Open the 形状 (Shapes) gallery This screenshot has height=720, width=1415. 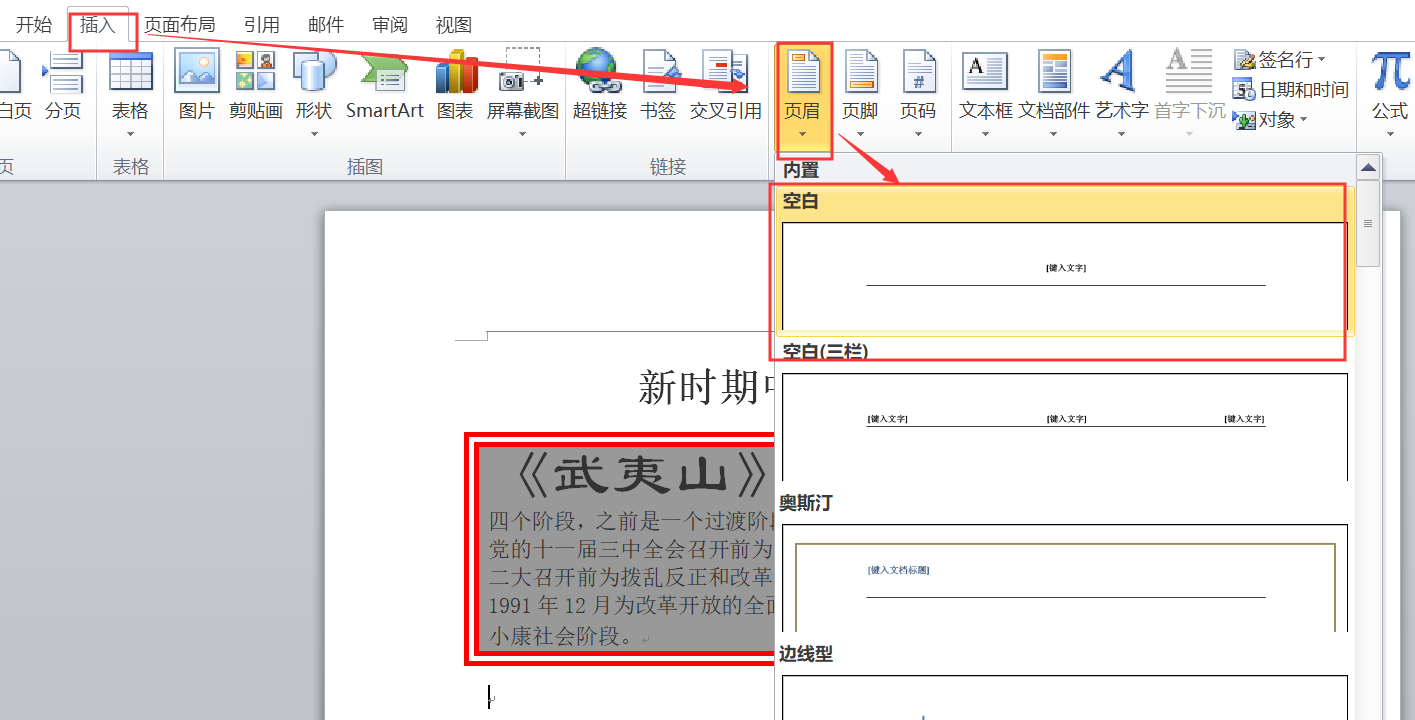tap(314, 95)
